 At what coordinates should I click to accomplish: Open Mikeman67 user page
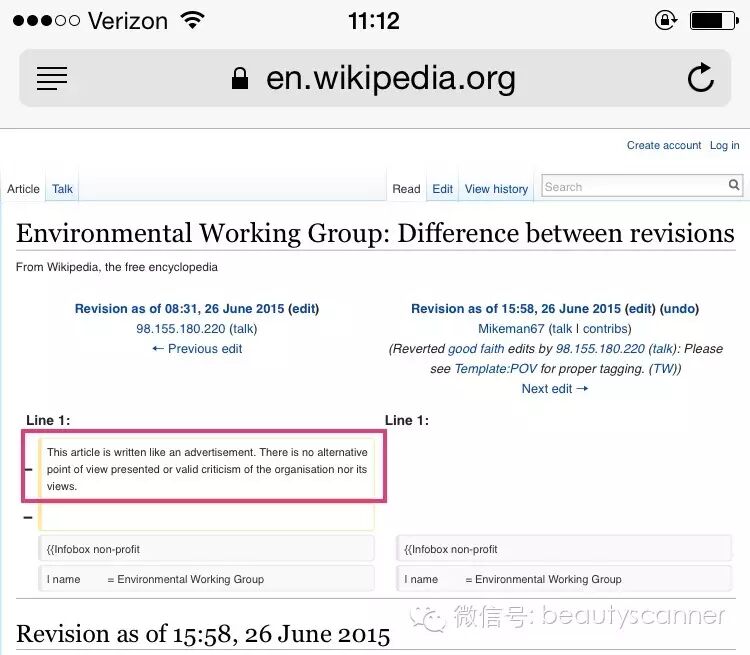click(511, 329)
